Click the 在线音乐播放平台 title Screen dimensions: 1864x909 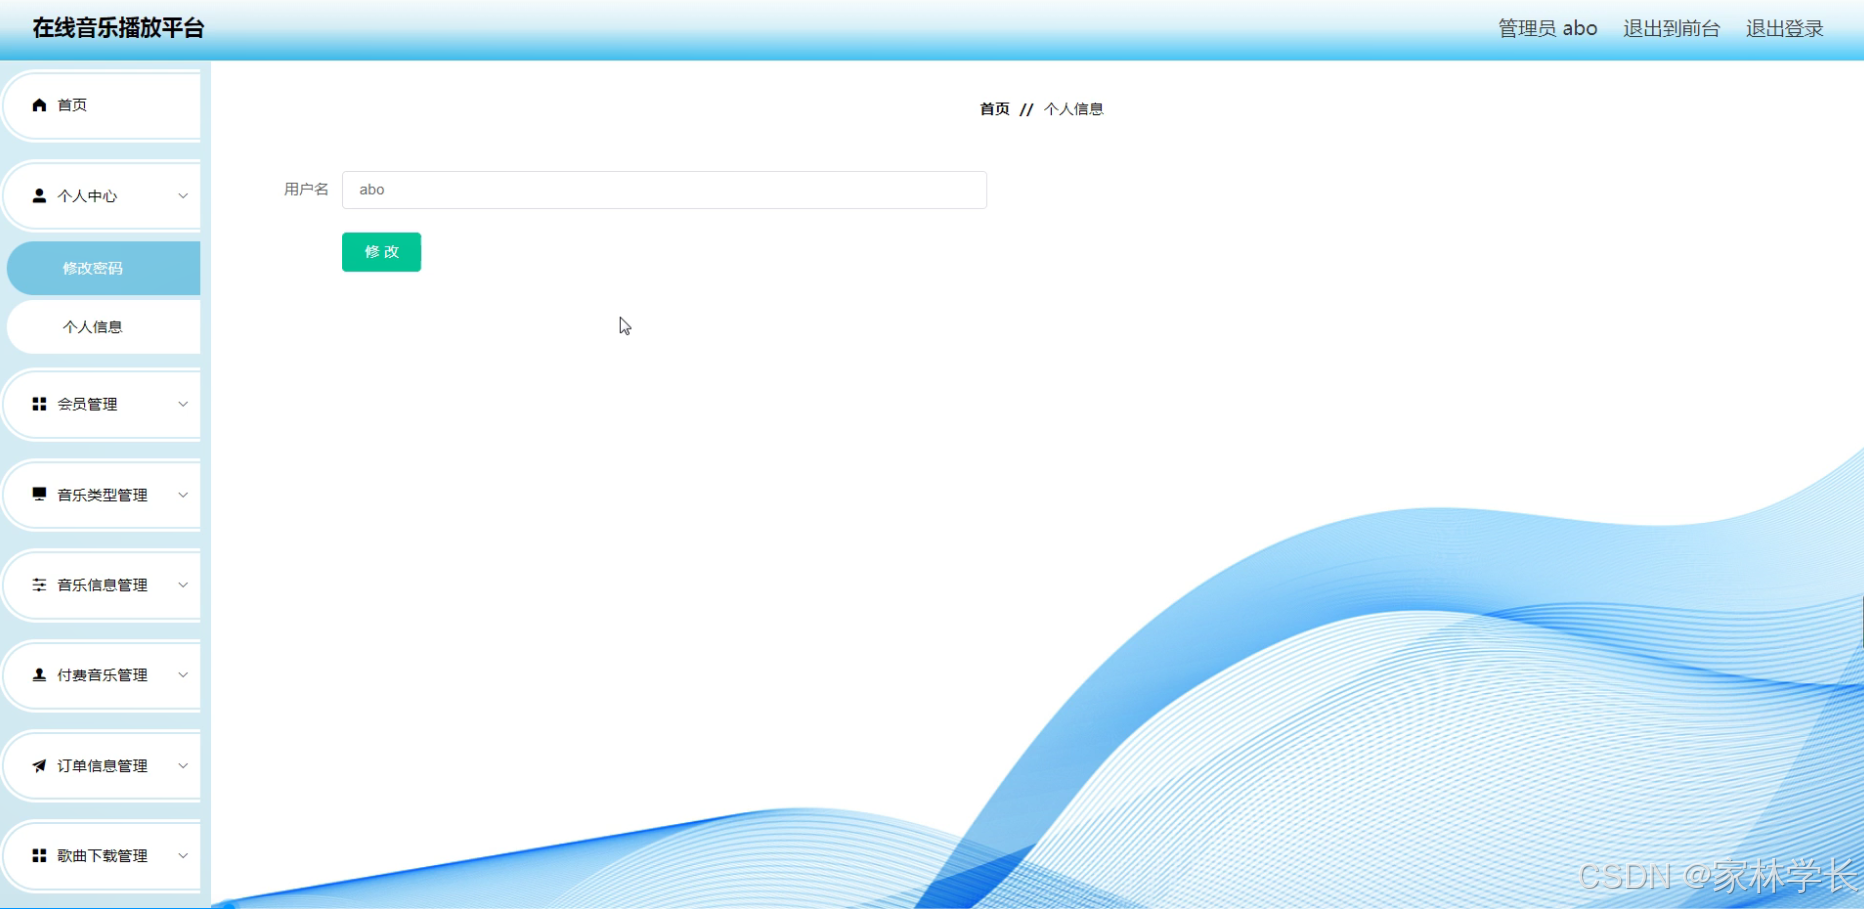[118, 28]
